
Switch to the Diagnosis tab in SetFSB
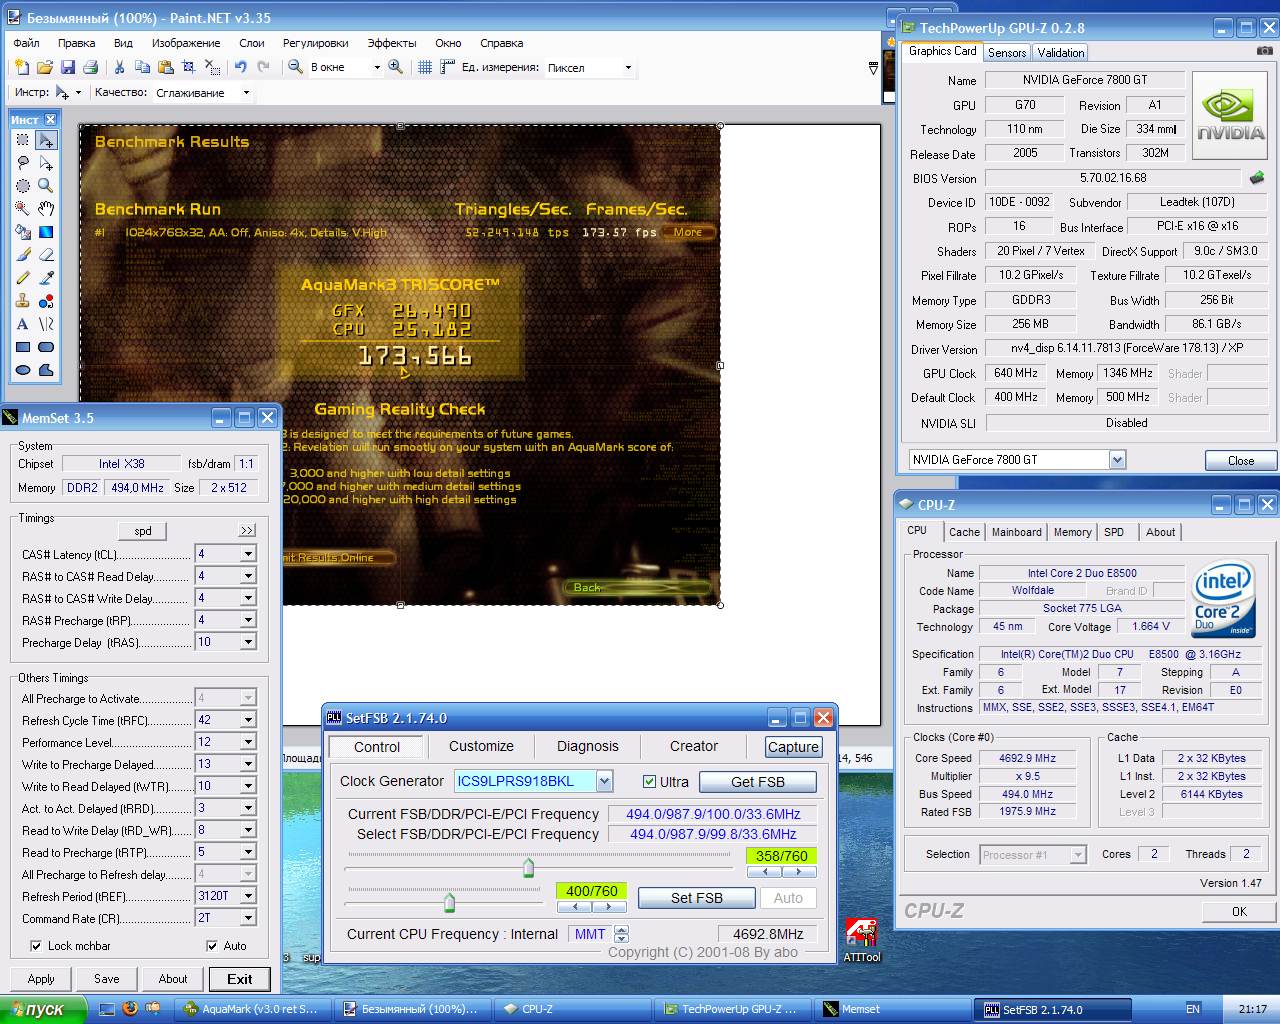point(588,746)
